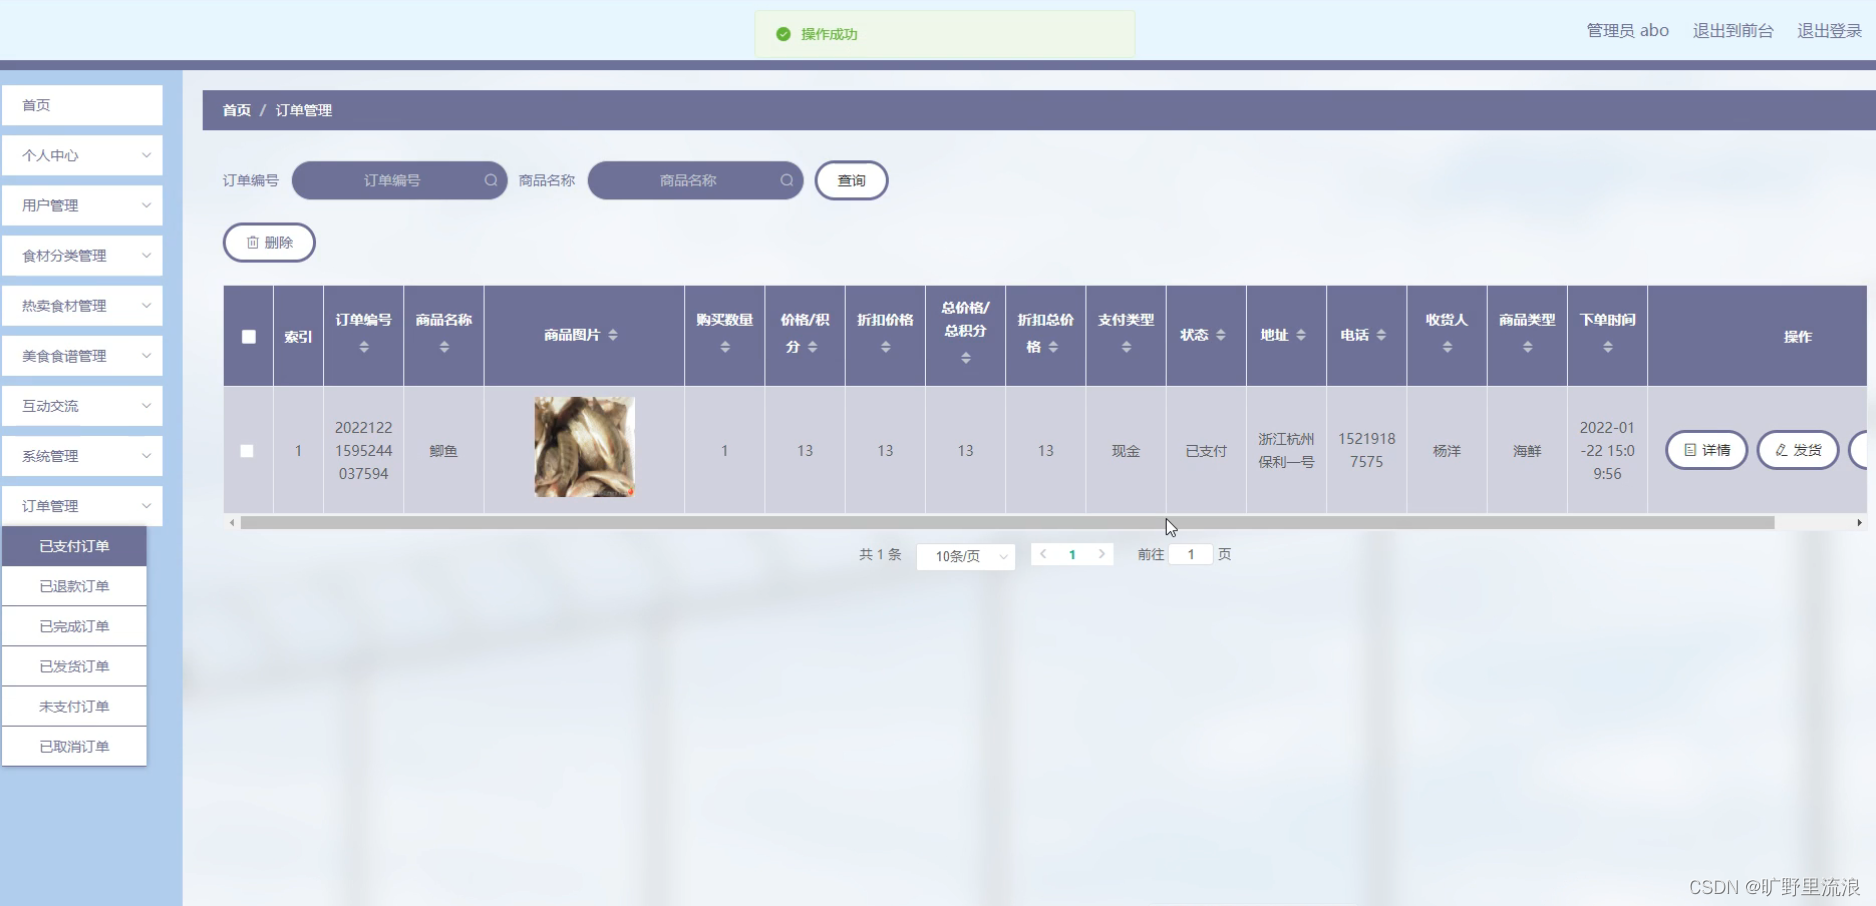Expand the 美食食谱管理 sidebar menu

pyautogui.click(x=82, y=355)
